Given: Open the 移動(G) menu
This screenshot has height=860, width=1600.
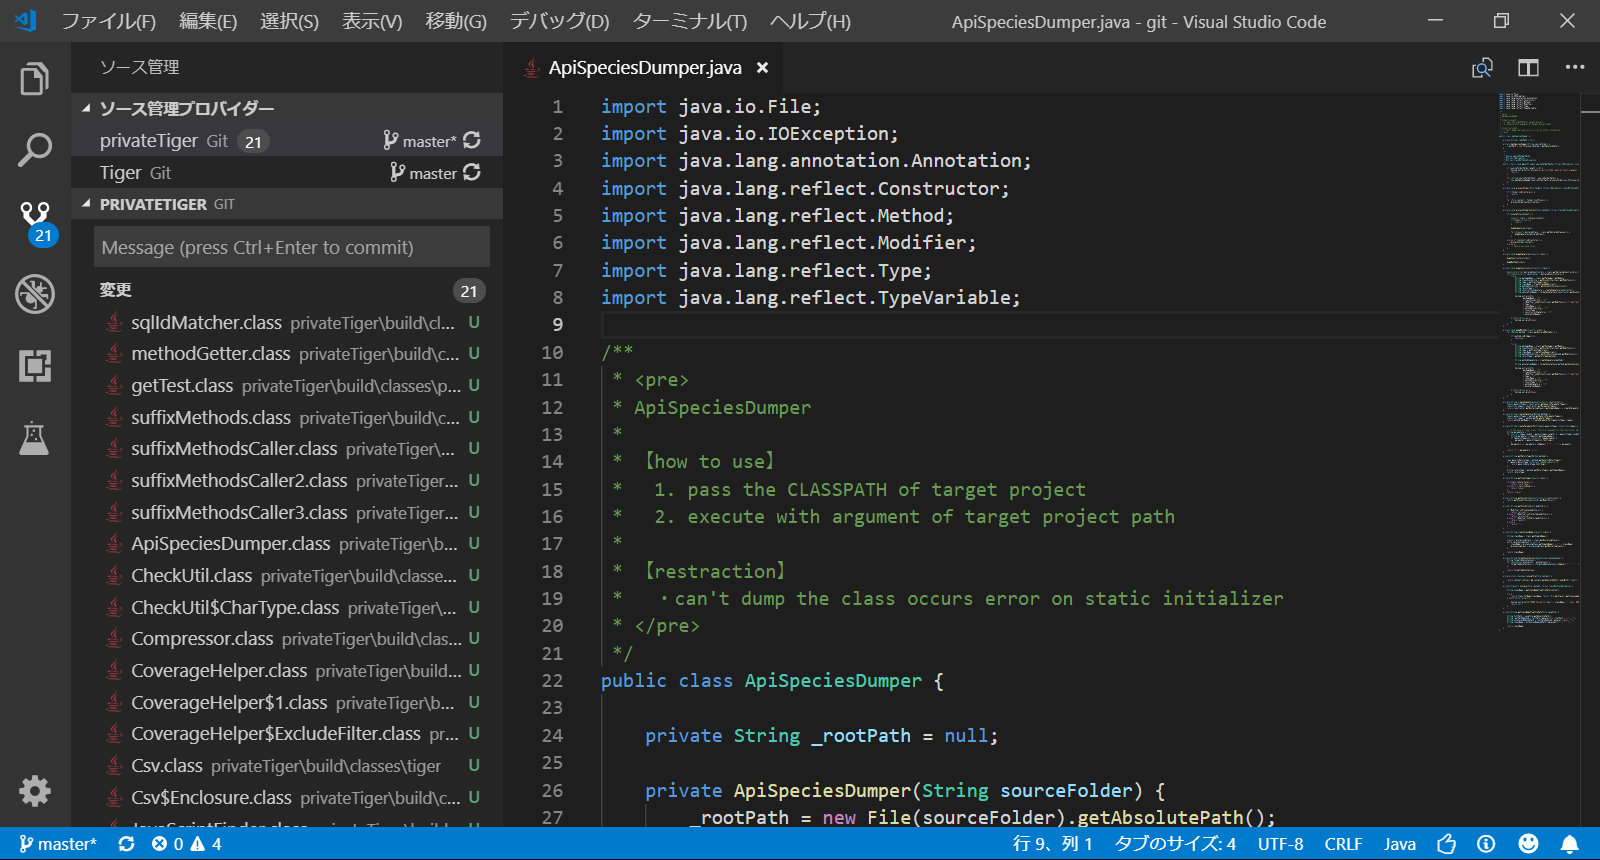Looking at the screenshot, I should [456, 21].
